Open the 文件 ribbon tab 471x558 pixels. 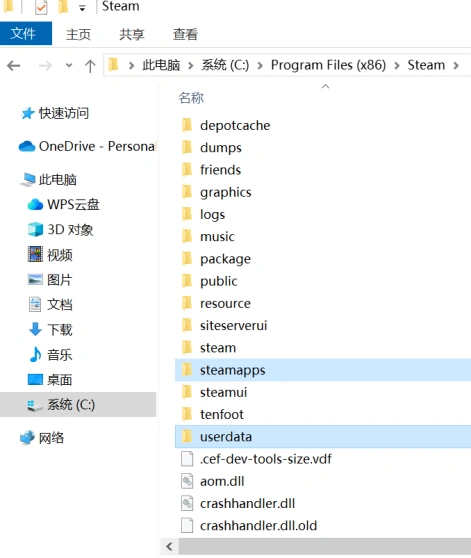(26, 34)
